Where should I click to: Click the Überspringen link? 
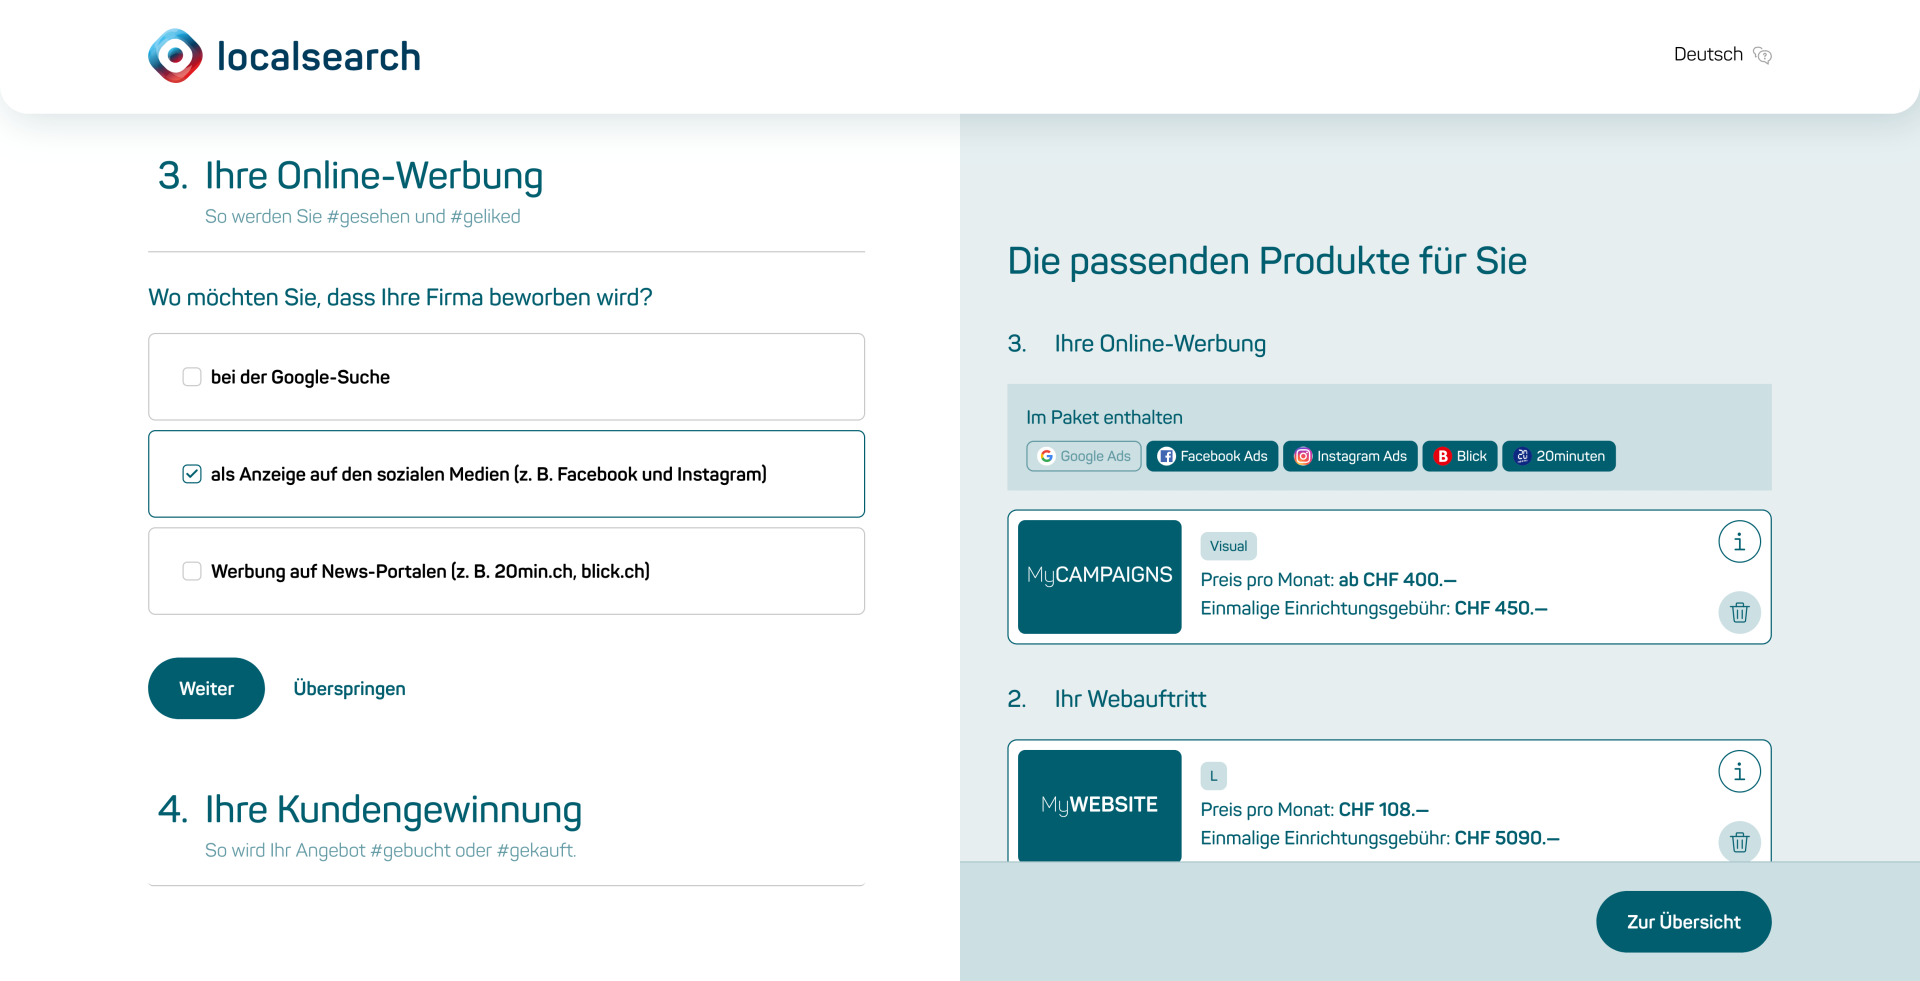349,688
